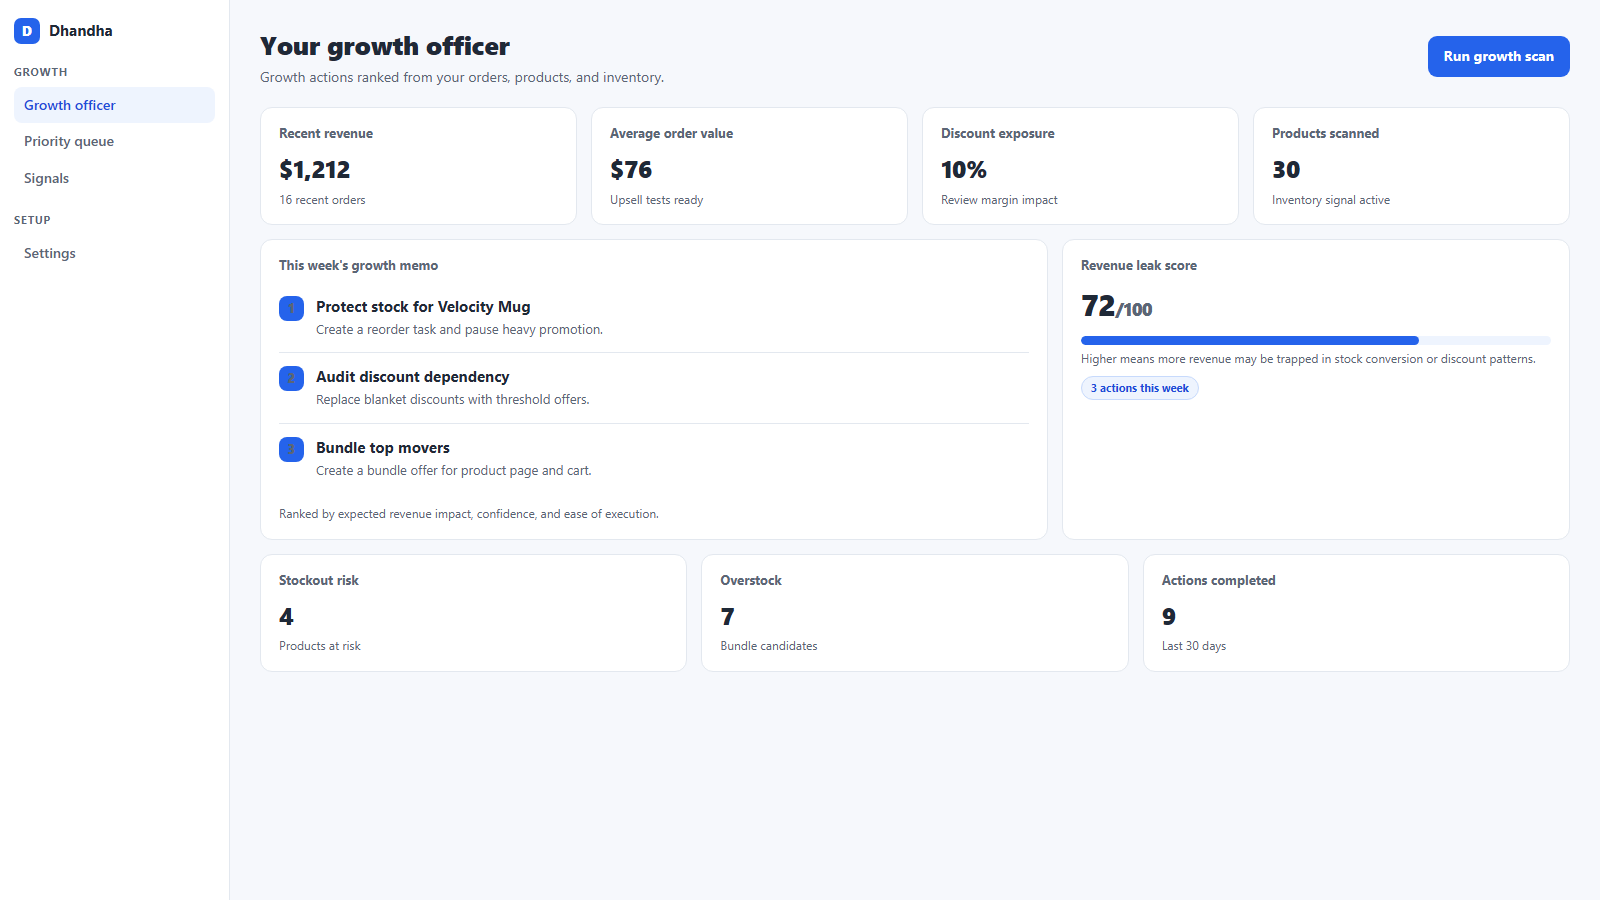Click the Revenue leak score progress bar

tap(1315, 340)
